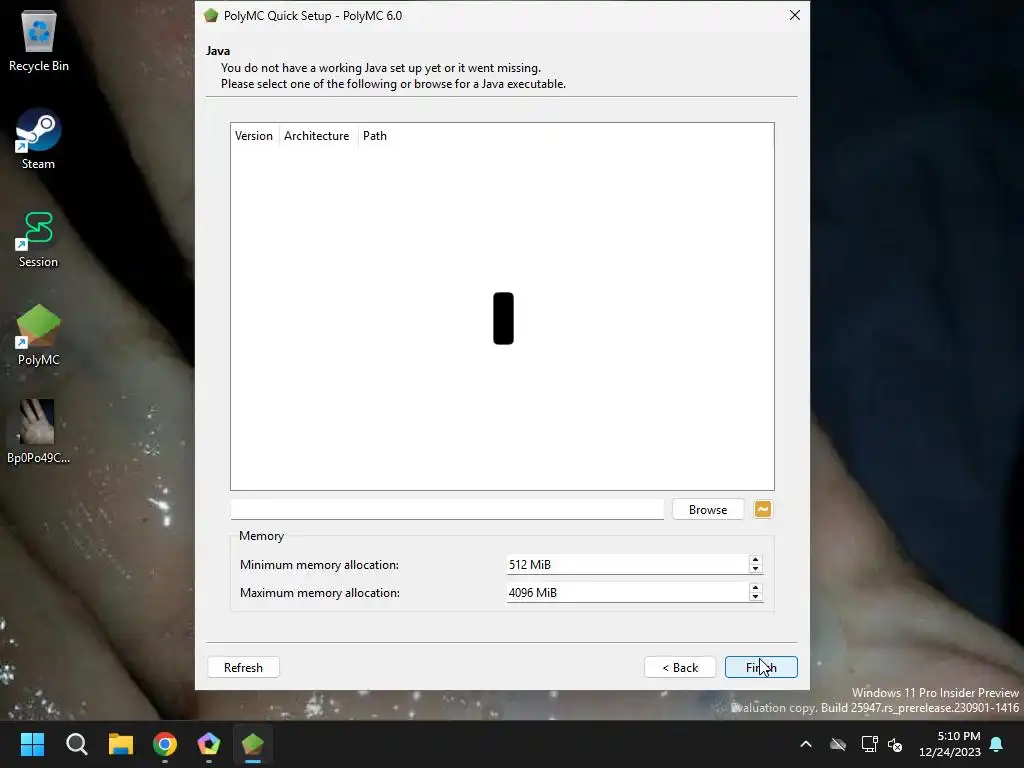Image resolution: width=1024 pixels, height=768 pixels.
Task: Open Google Chrome from the taskbar
Action: [x=165, y=744]
